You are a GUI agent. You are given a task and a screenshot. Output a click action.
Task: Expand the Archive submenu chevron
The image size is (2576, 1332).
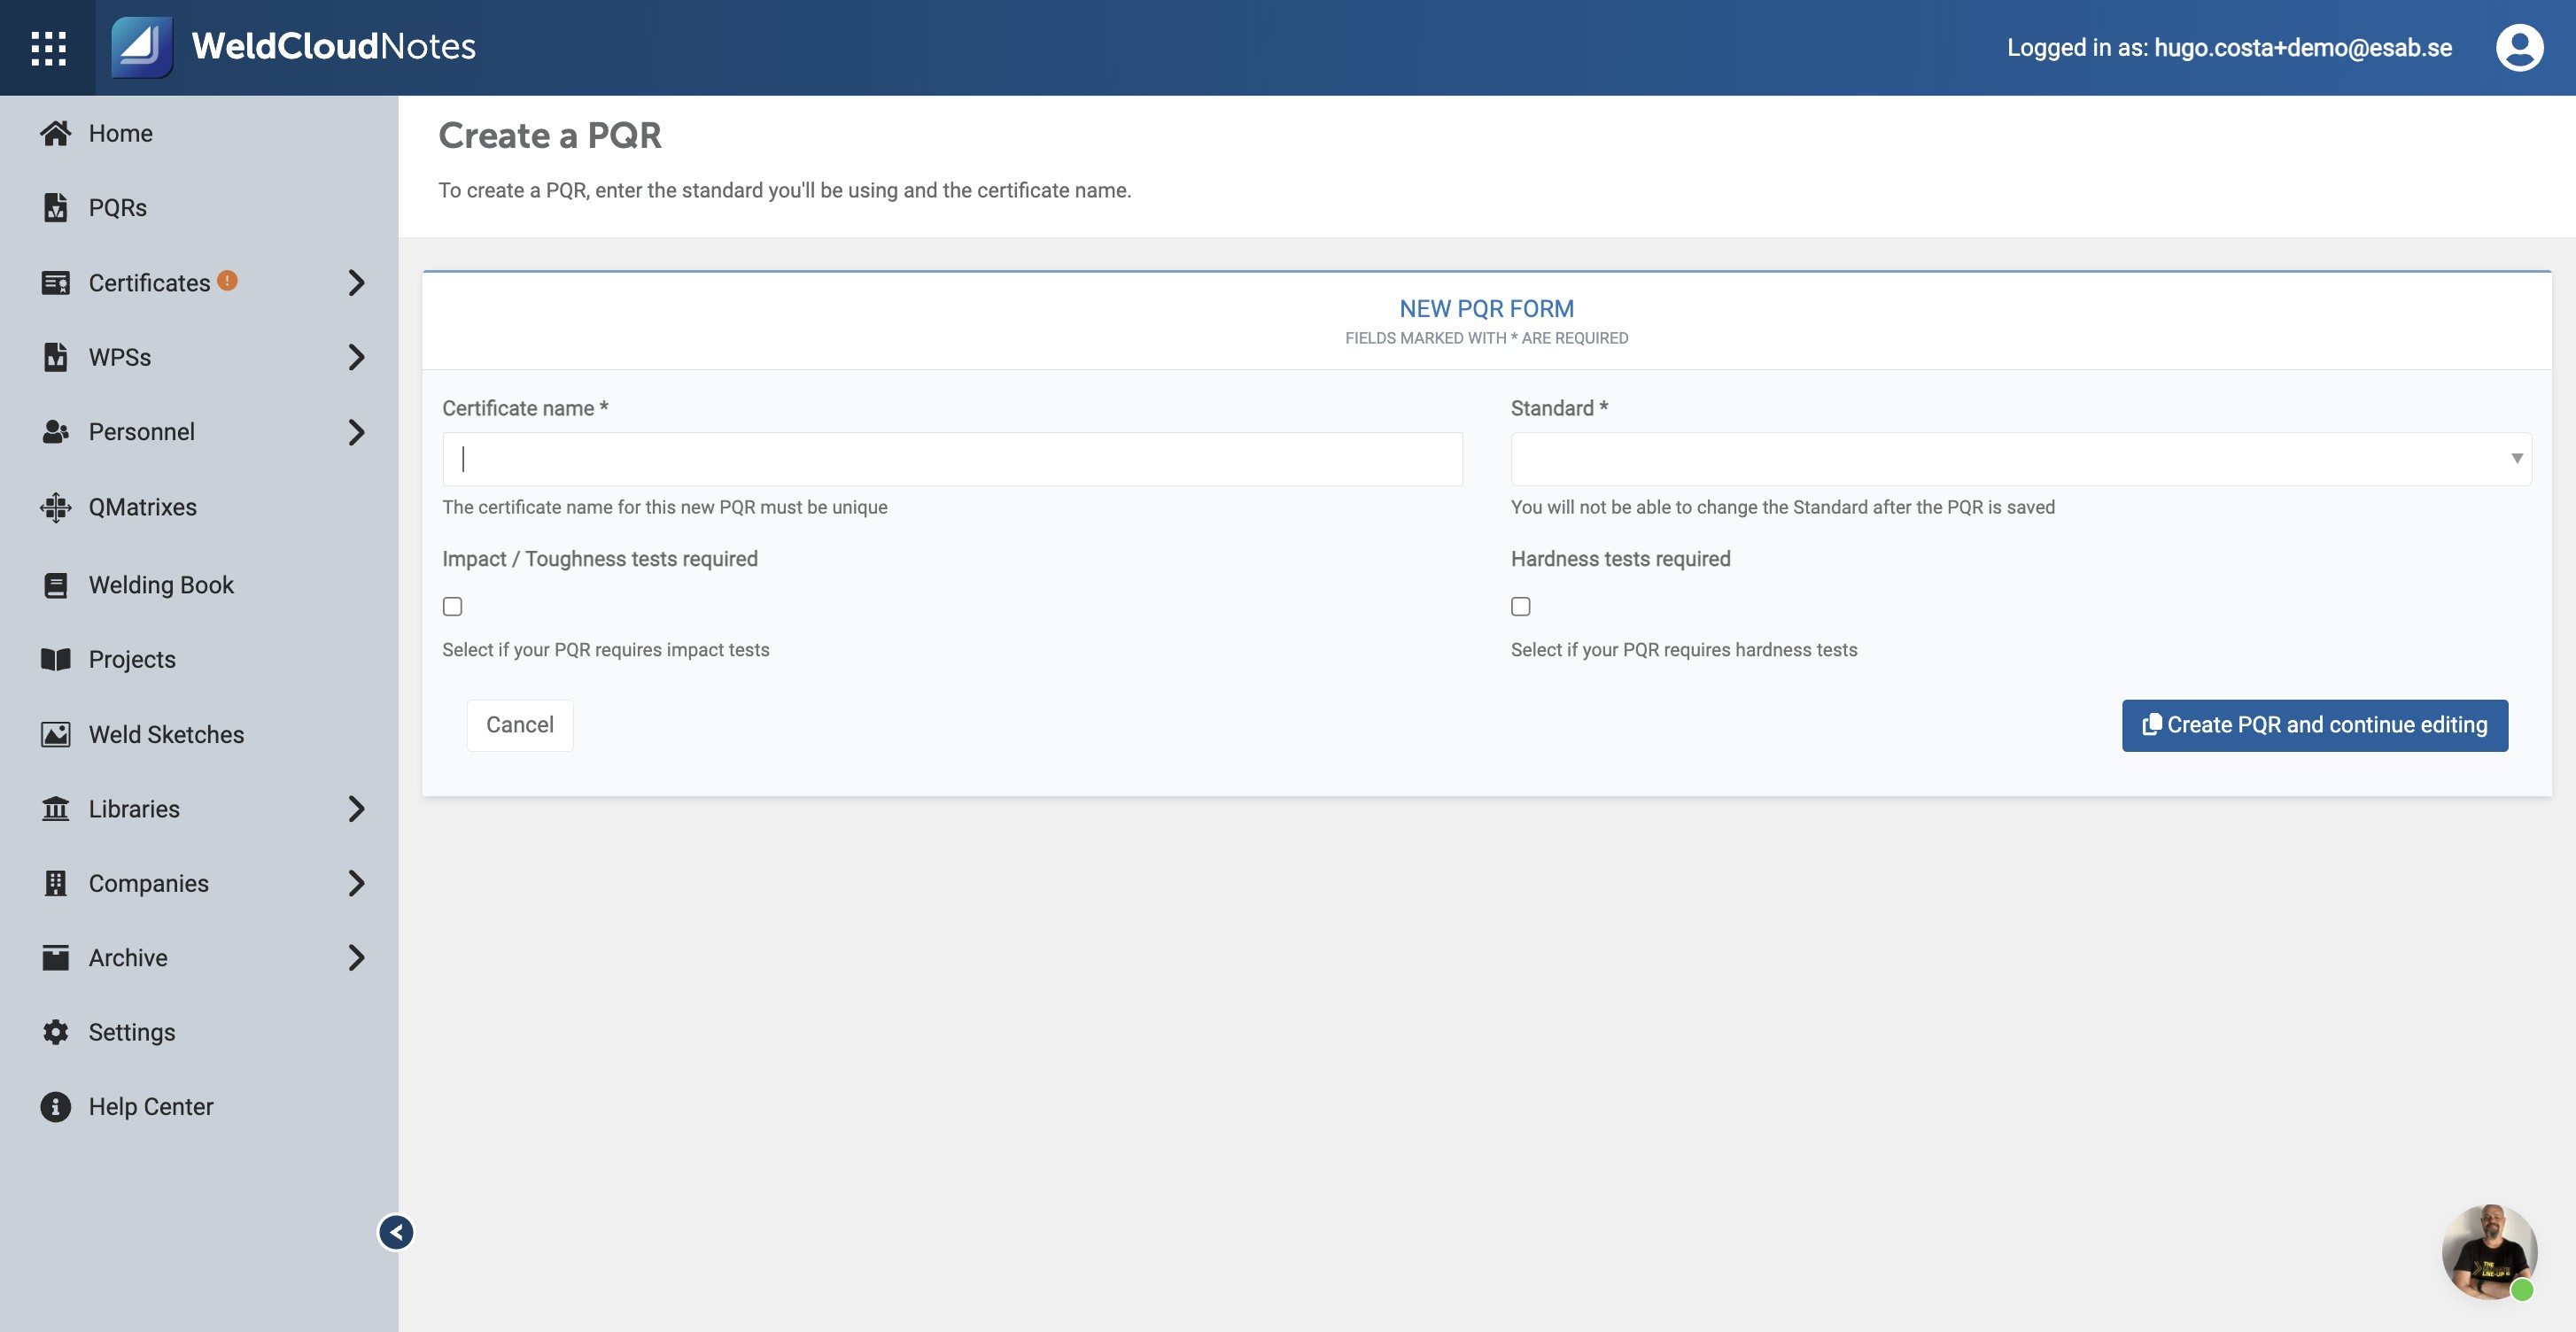pos(356,957)
